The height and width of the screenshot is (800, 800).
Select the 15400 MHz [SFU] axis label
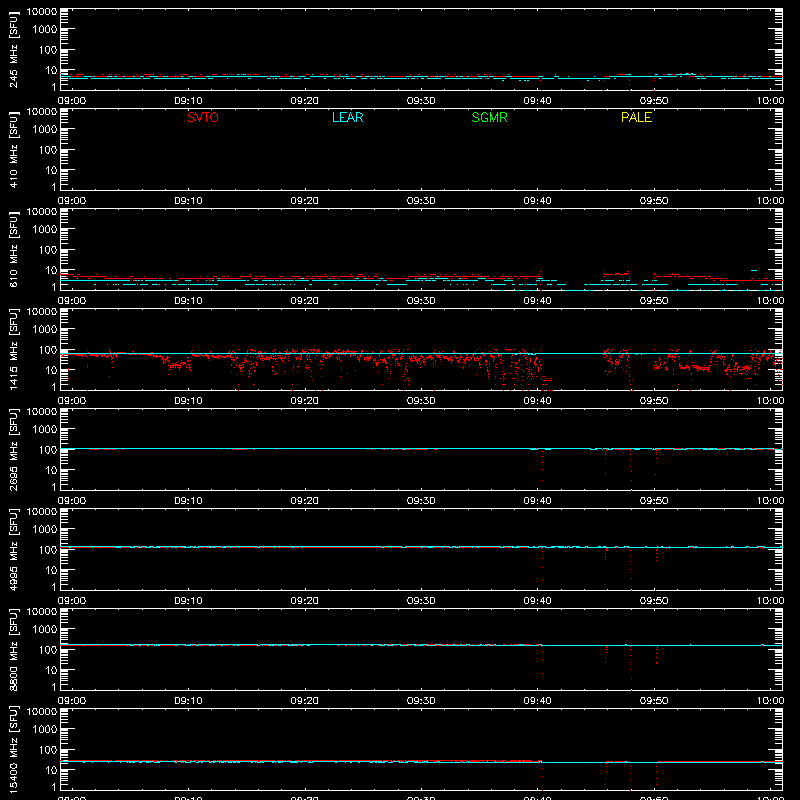14,749
